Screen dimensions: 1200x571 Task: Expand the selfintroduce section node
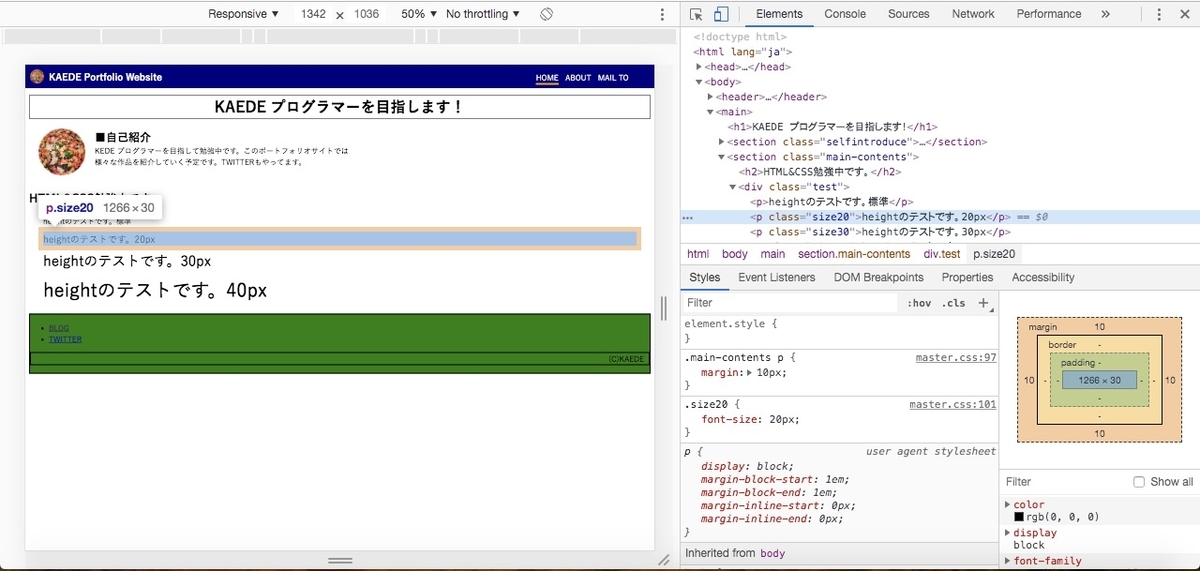[722, 142]
